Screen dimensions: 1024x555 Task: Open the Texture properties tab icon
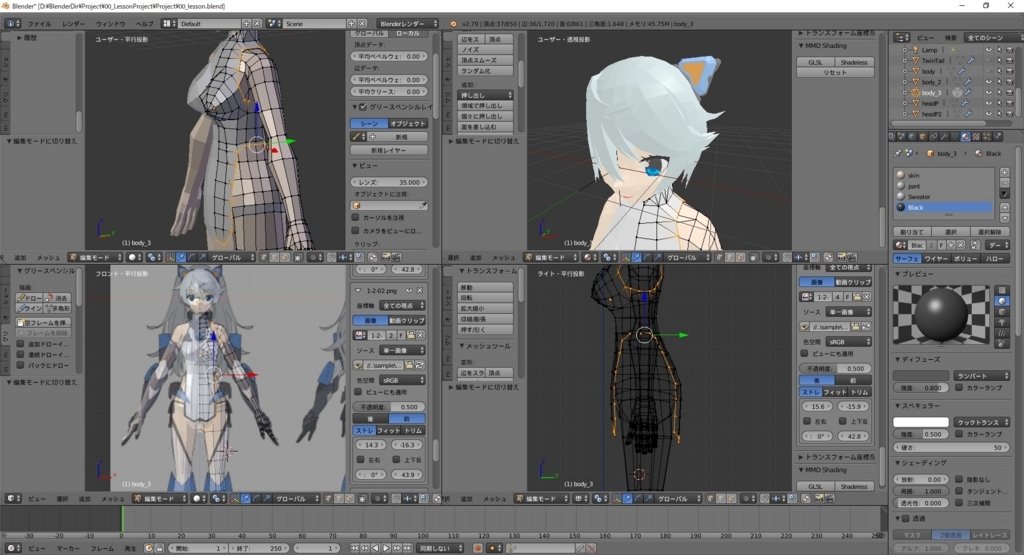pos(976,136)
